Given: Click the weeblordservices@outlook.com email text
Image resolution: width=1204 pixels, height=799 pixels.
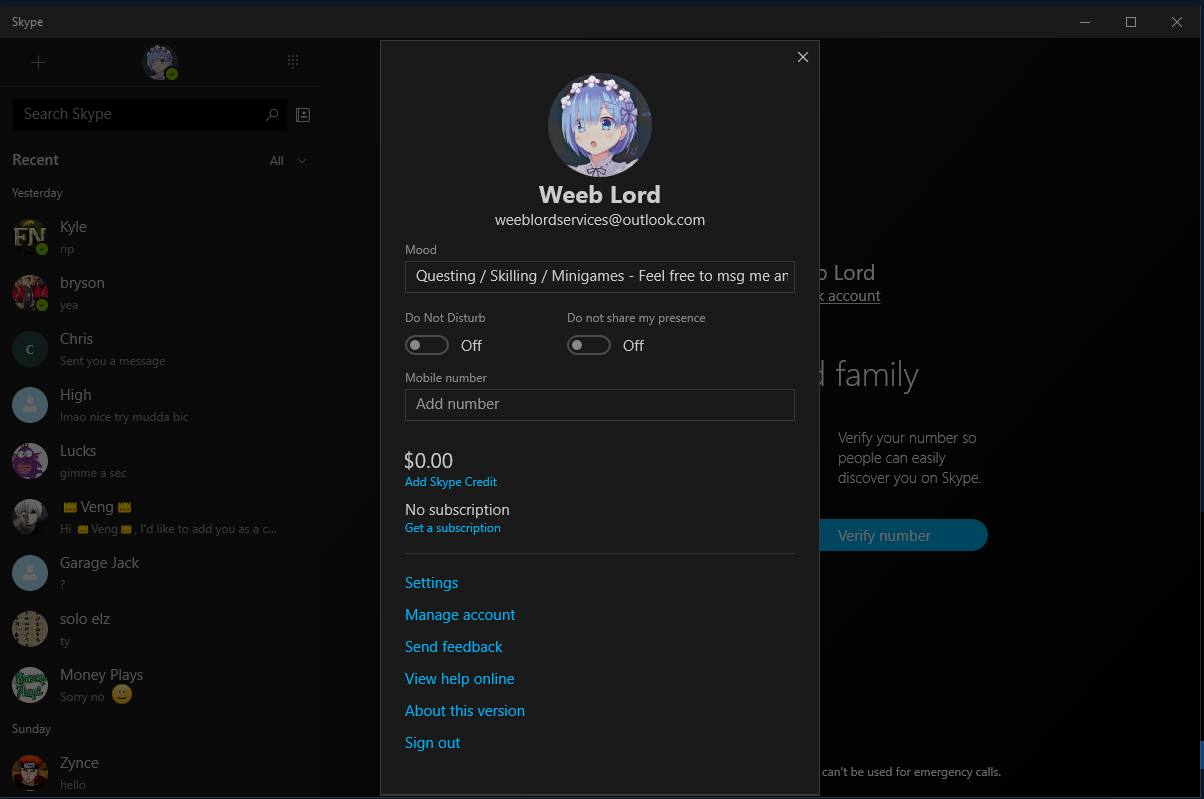Looking at the screenshot, I should pos(600,220).
